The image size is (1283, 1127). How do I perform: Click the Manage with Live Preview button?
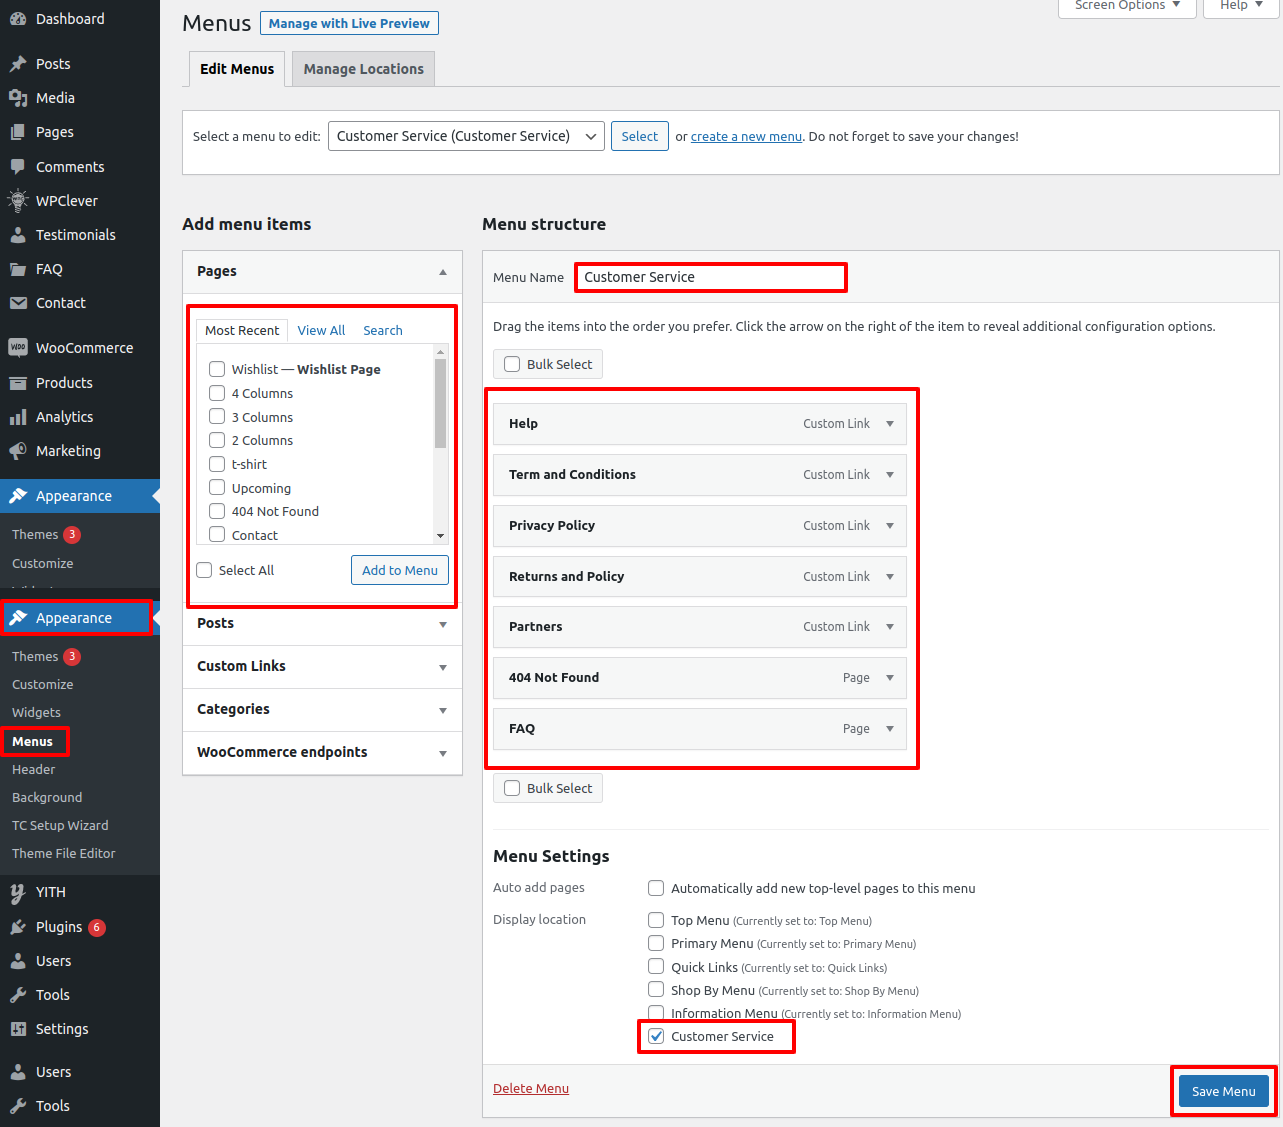[349, 23]
